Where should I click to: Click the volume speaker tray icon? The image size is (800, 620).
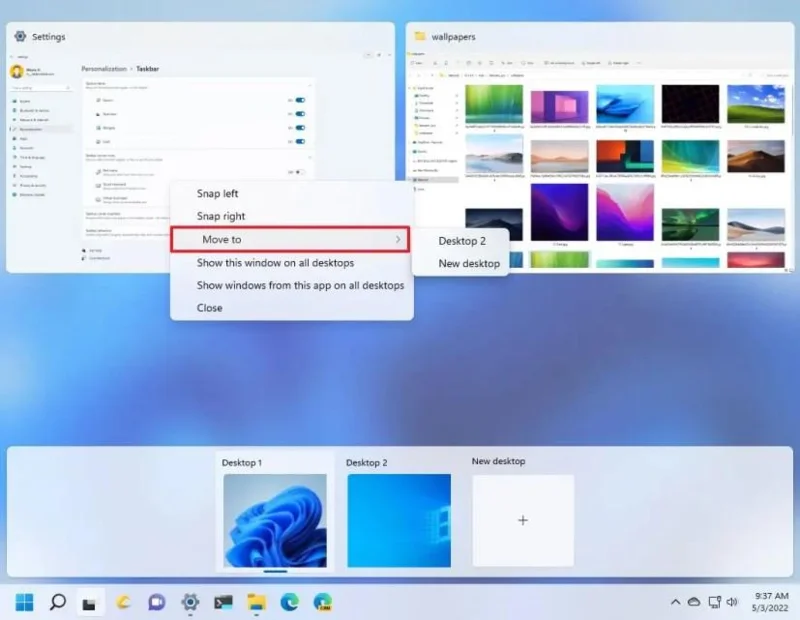[x=733, y=602]
